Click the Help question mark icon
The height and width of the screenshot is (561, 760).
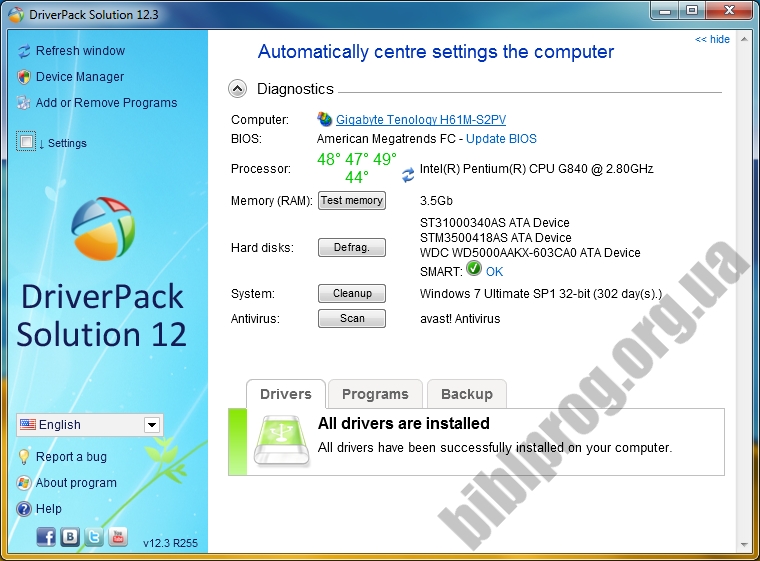coord(24,509)
